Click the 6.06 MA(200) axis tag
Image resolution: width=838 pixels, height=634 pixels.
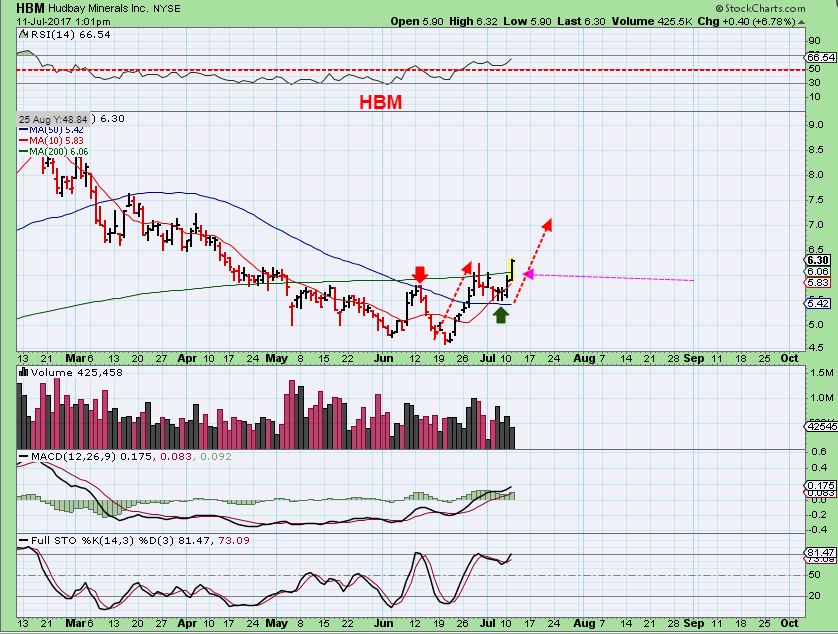(x=818, y=272)
